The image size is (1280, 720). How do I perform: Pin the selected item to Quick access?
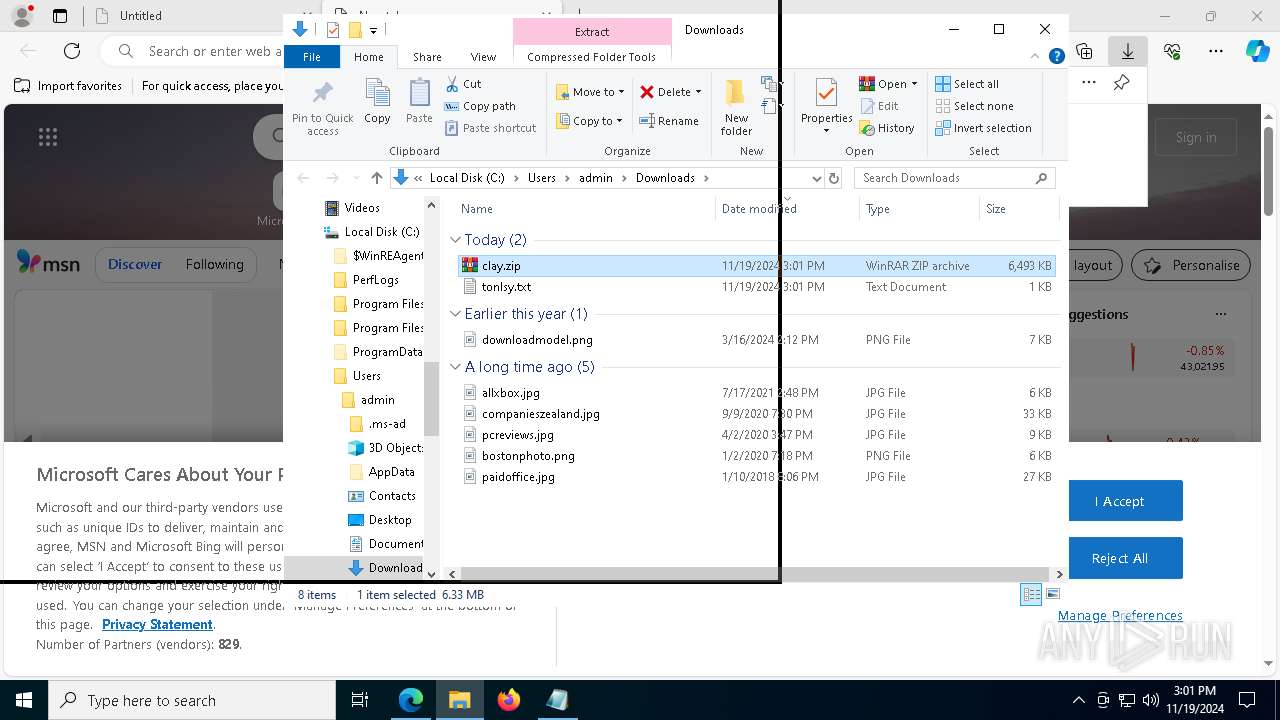(322, 108)
